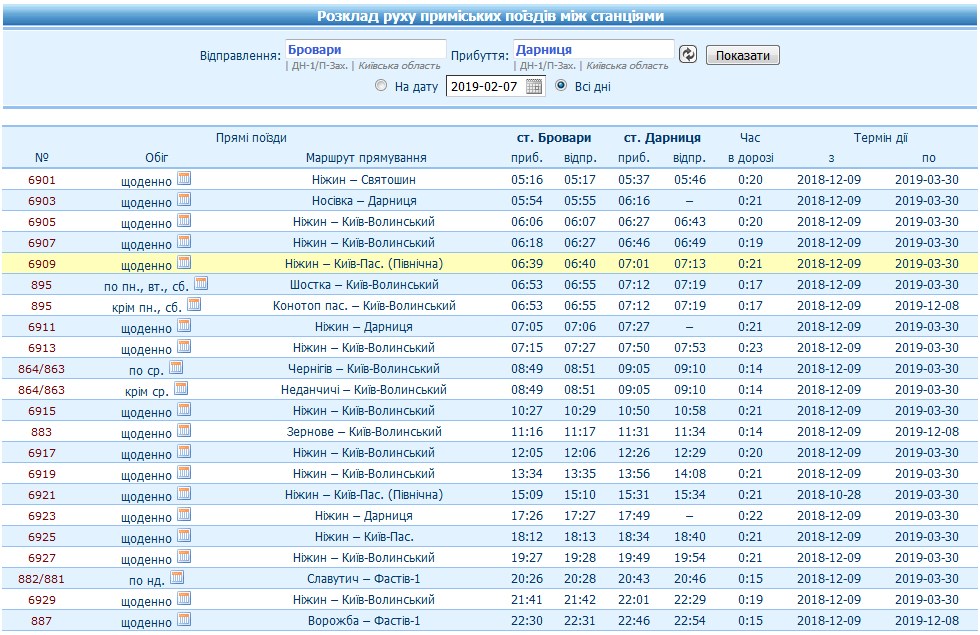Open calendar icon for train 6917
This screenshot has width=980, height=635.
tap(184, 451)
